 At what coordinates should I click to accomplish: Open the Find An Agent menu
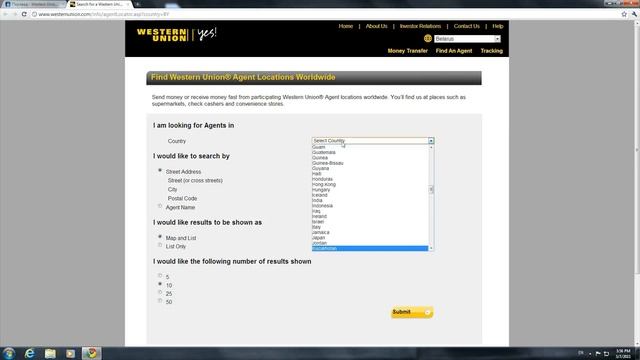(454, 51)
